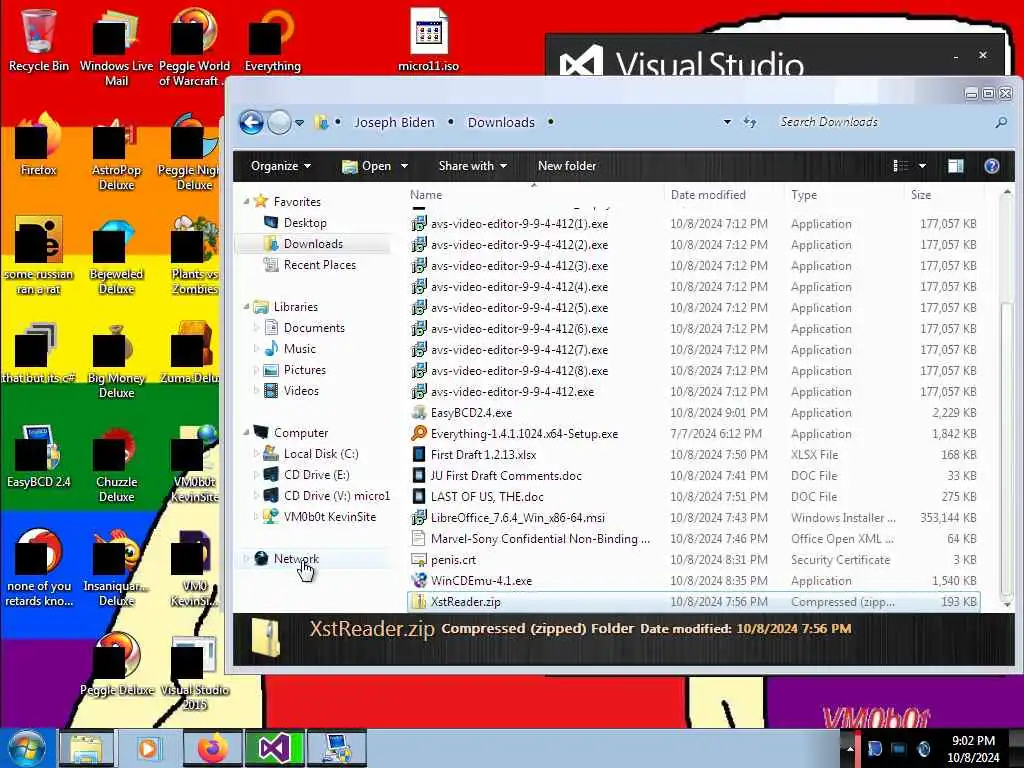The width and height of the screenshot is (1024, 768).
Task: Click the Open toolbar button
Action: (367, 166)
